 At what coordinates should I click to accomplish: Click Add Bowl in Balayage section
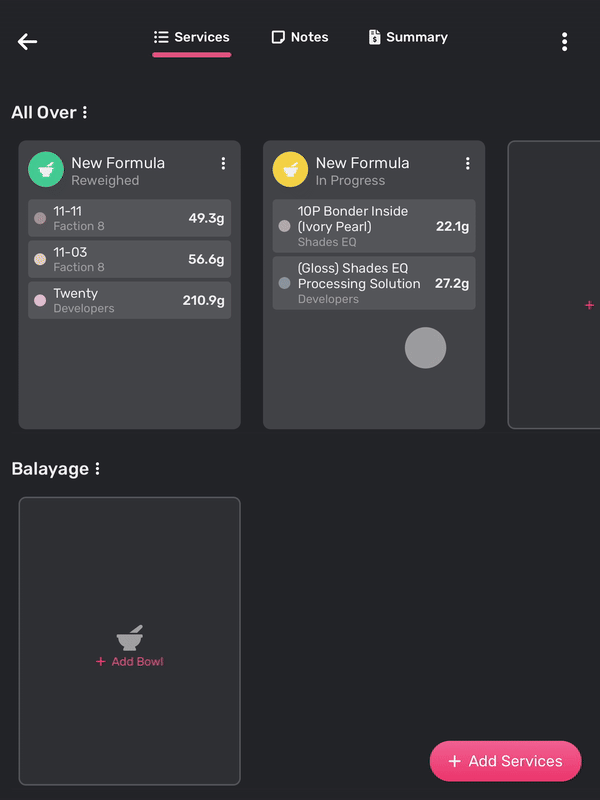pos(130,662)
